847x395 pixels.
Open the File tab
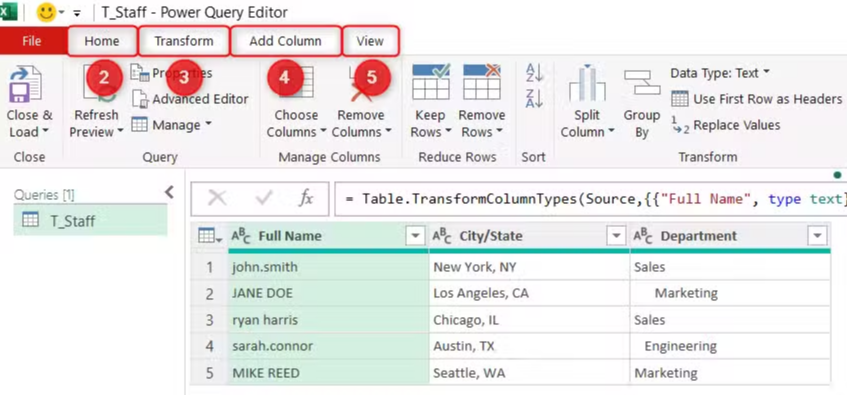point(32,41)
